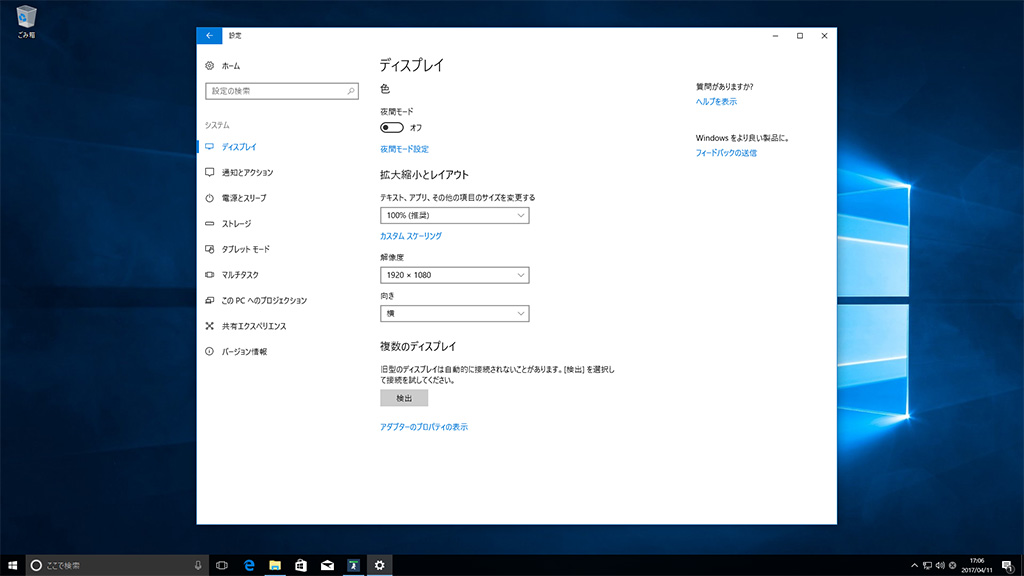
Task: Toggle the 夜間モード (night light) switch
Action: 391,127
